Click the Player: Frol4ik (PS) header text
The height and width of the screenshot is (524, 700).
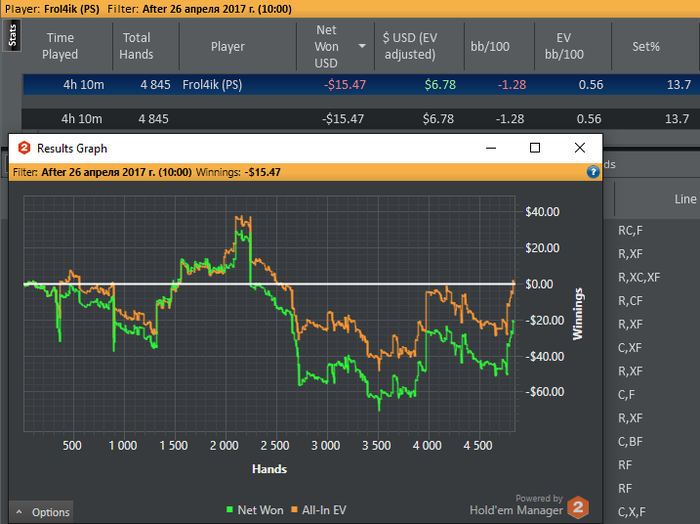(52, 9)
